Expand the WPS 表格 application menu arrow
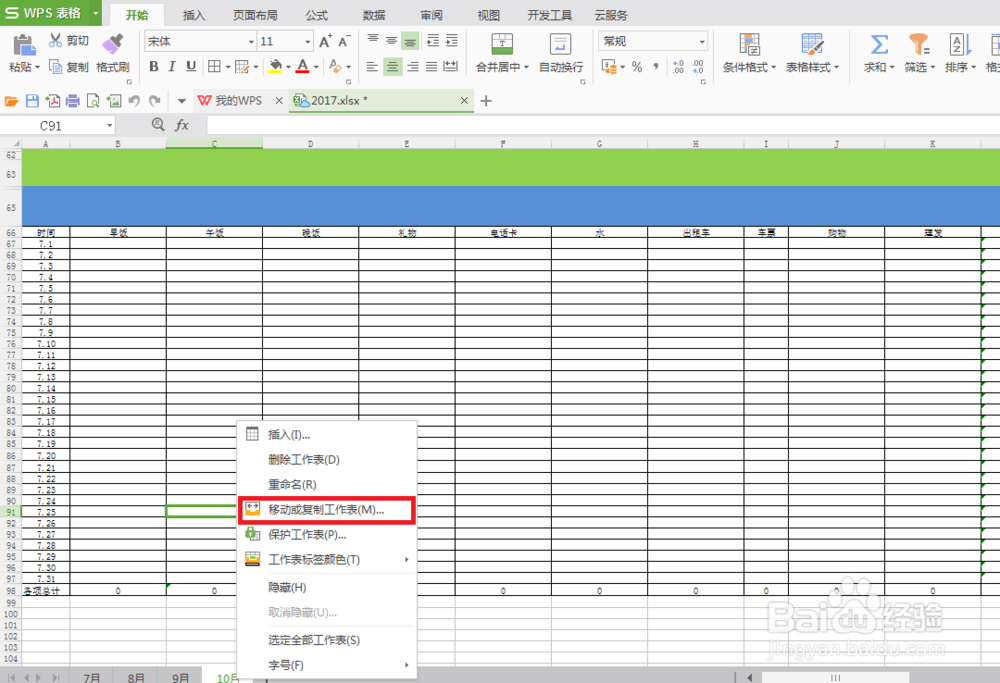Screen dimensions: 1000x683 pyautogui.click(x=96, y=13)
